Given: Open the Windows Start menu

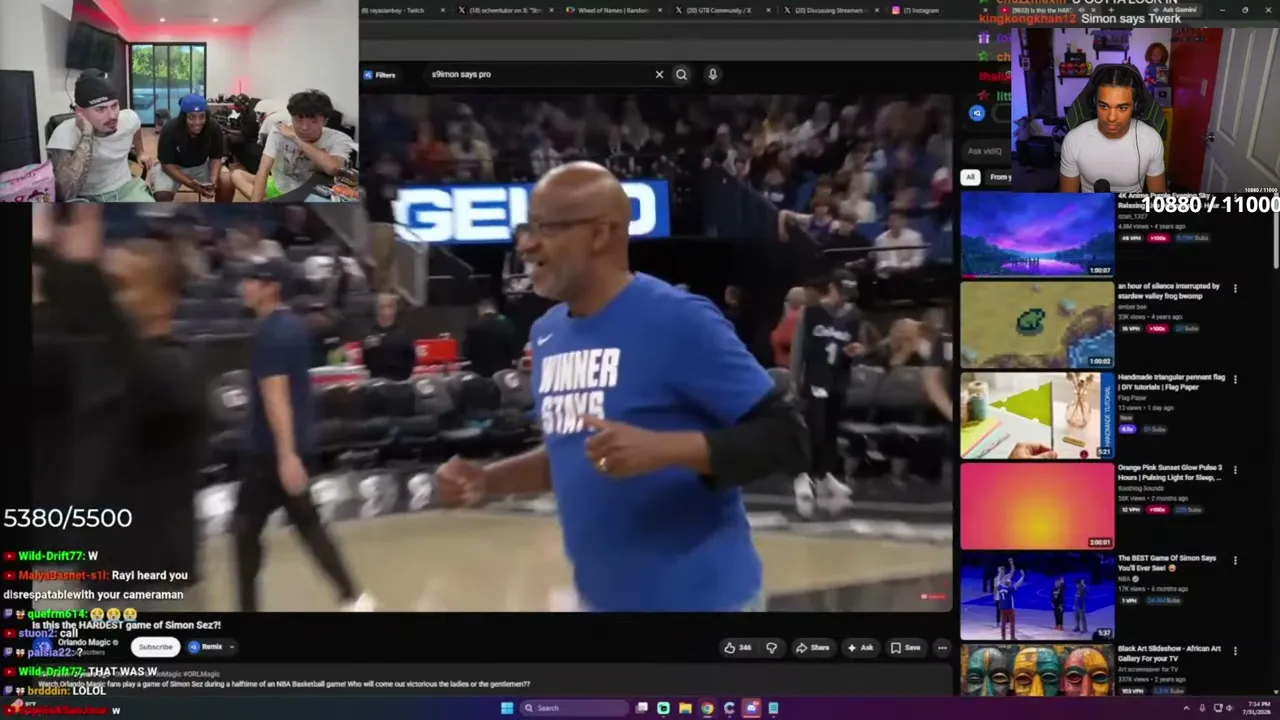Looking at the screenshot, I should (x=507, y=708).
